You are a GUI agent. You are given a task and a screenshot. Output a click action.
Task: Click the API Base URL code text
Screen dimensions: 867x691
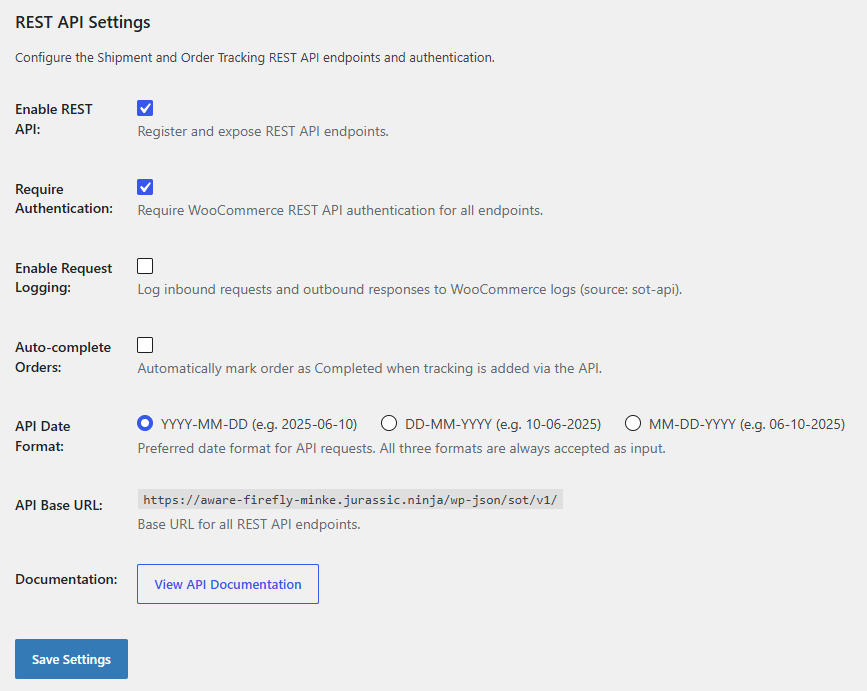coord(350,500)
